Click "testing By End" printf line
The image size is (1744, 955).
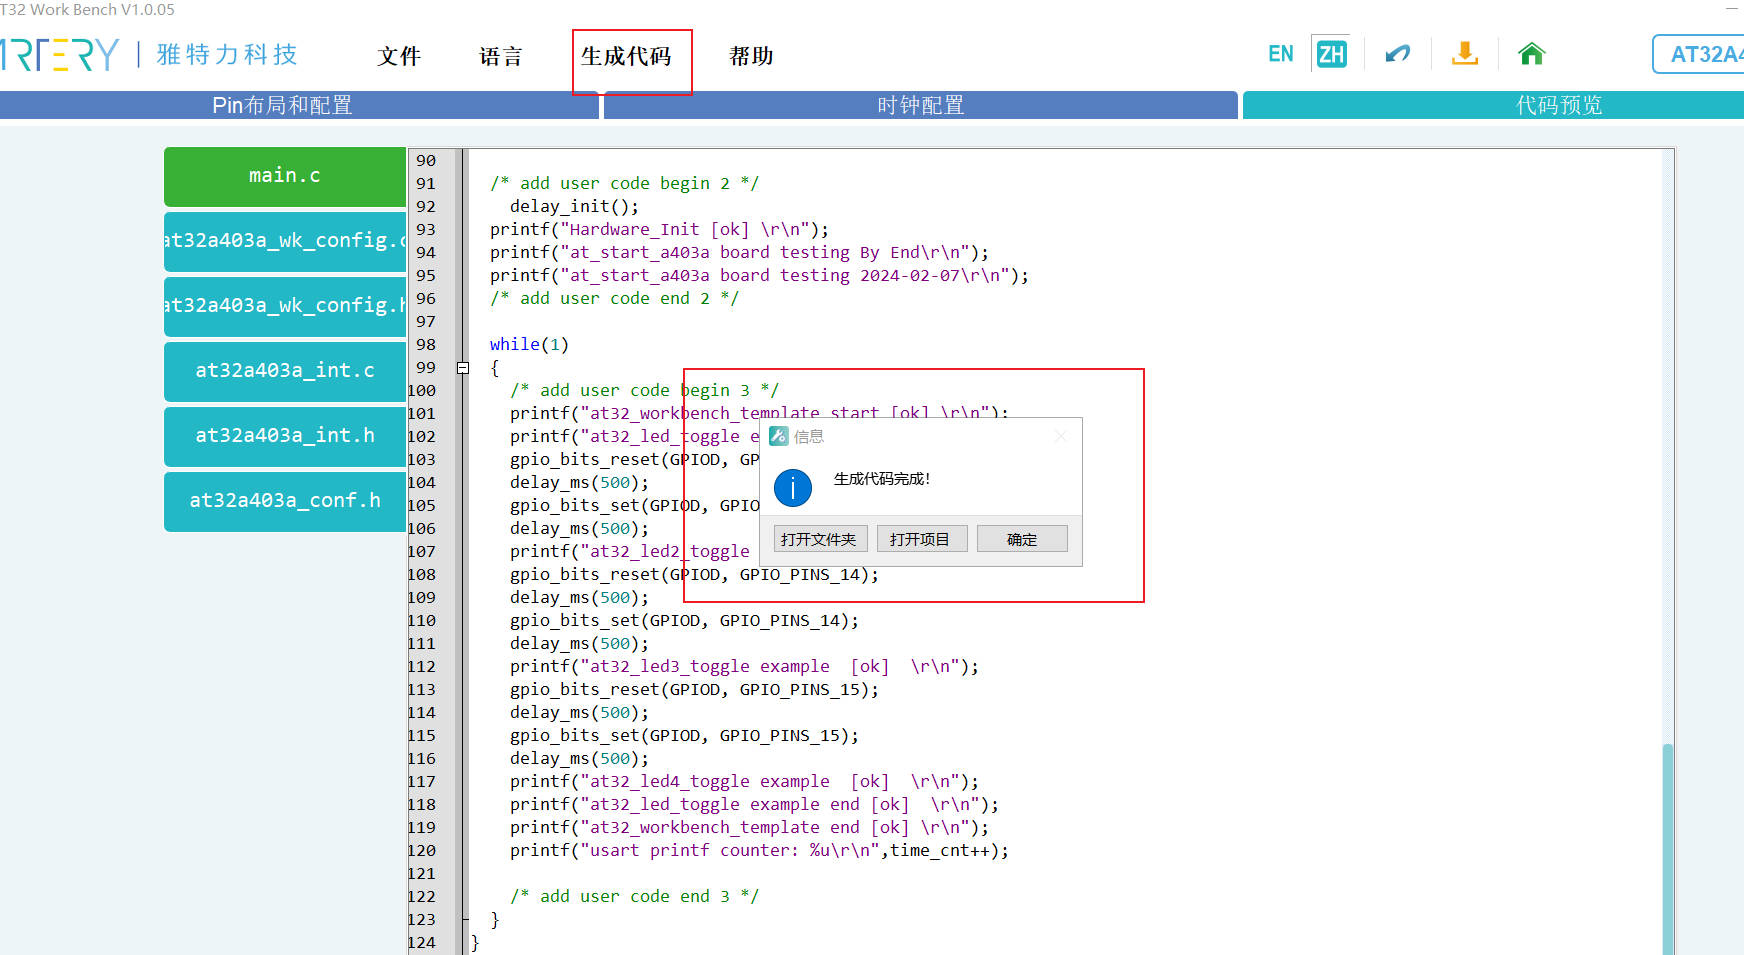pos(739,252)
